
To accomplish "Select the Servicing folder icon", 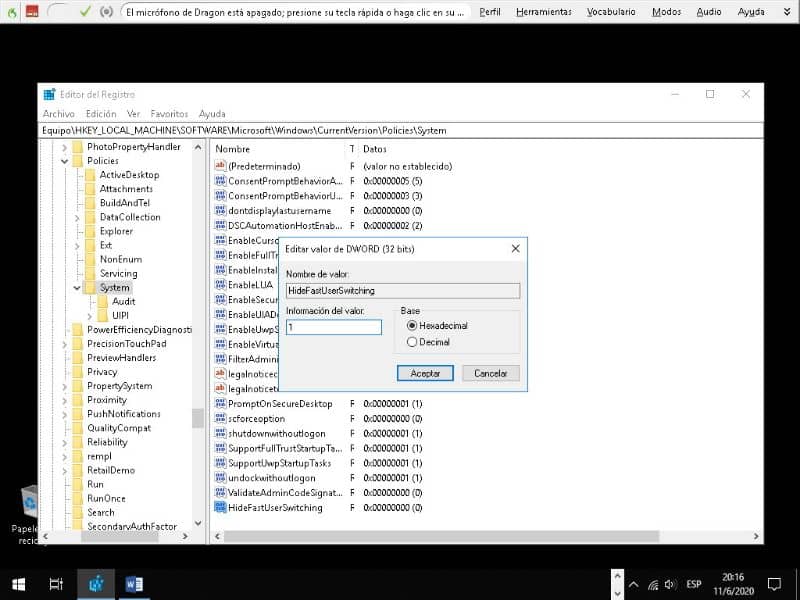I will [x=90, y=274].
